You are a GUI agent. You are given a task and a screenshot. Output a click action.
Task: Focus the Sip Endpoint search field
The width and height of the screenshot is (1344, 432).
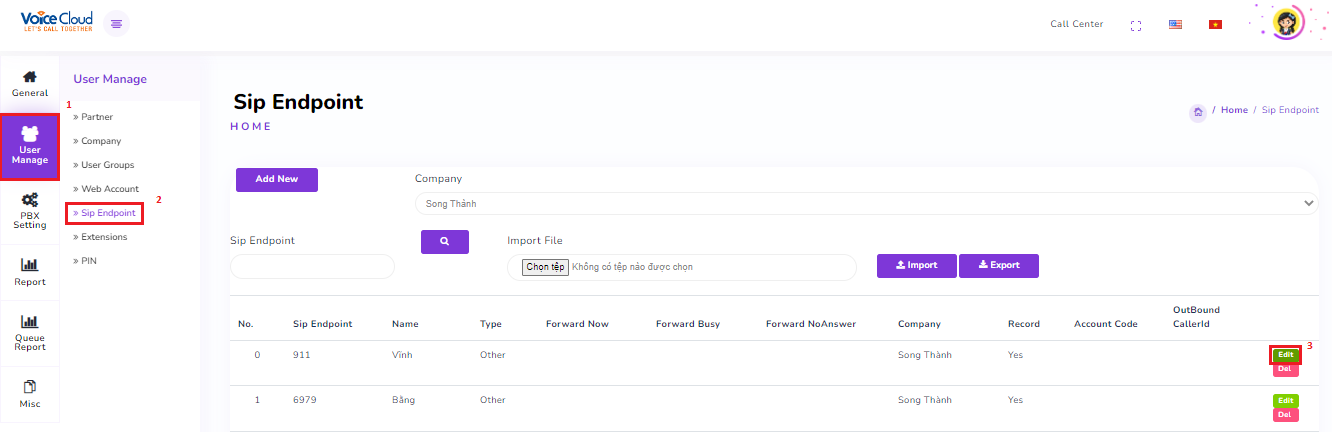click(x=313, y=267)
